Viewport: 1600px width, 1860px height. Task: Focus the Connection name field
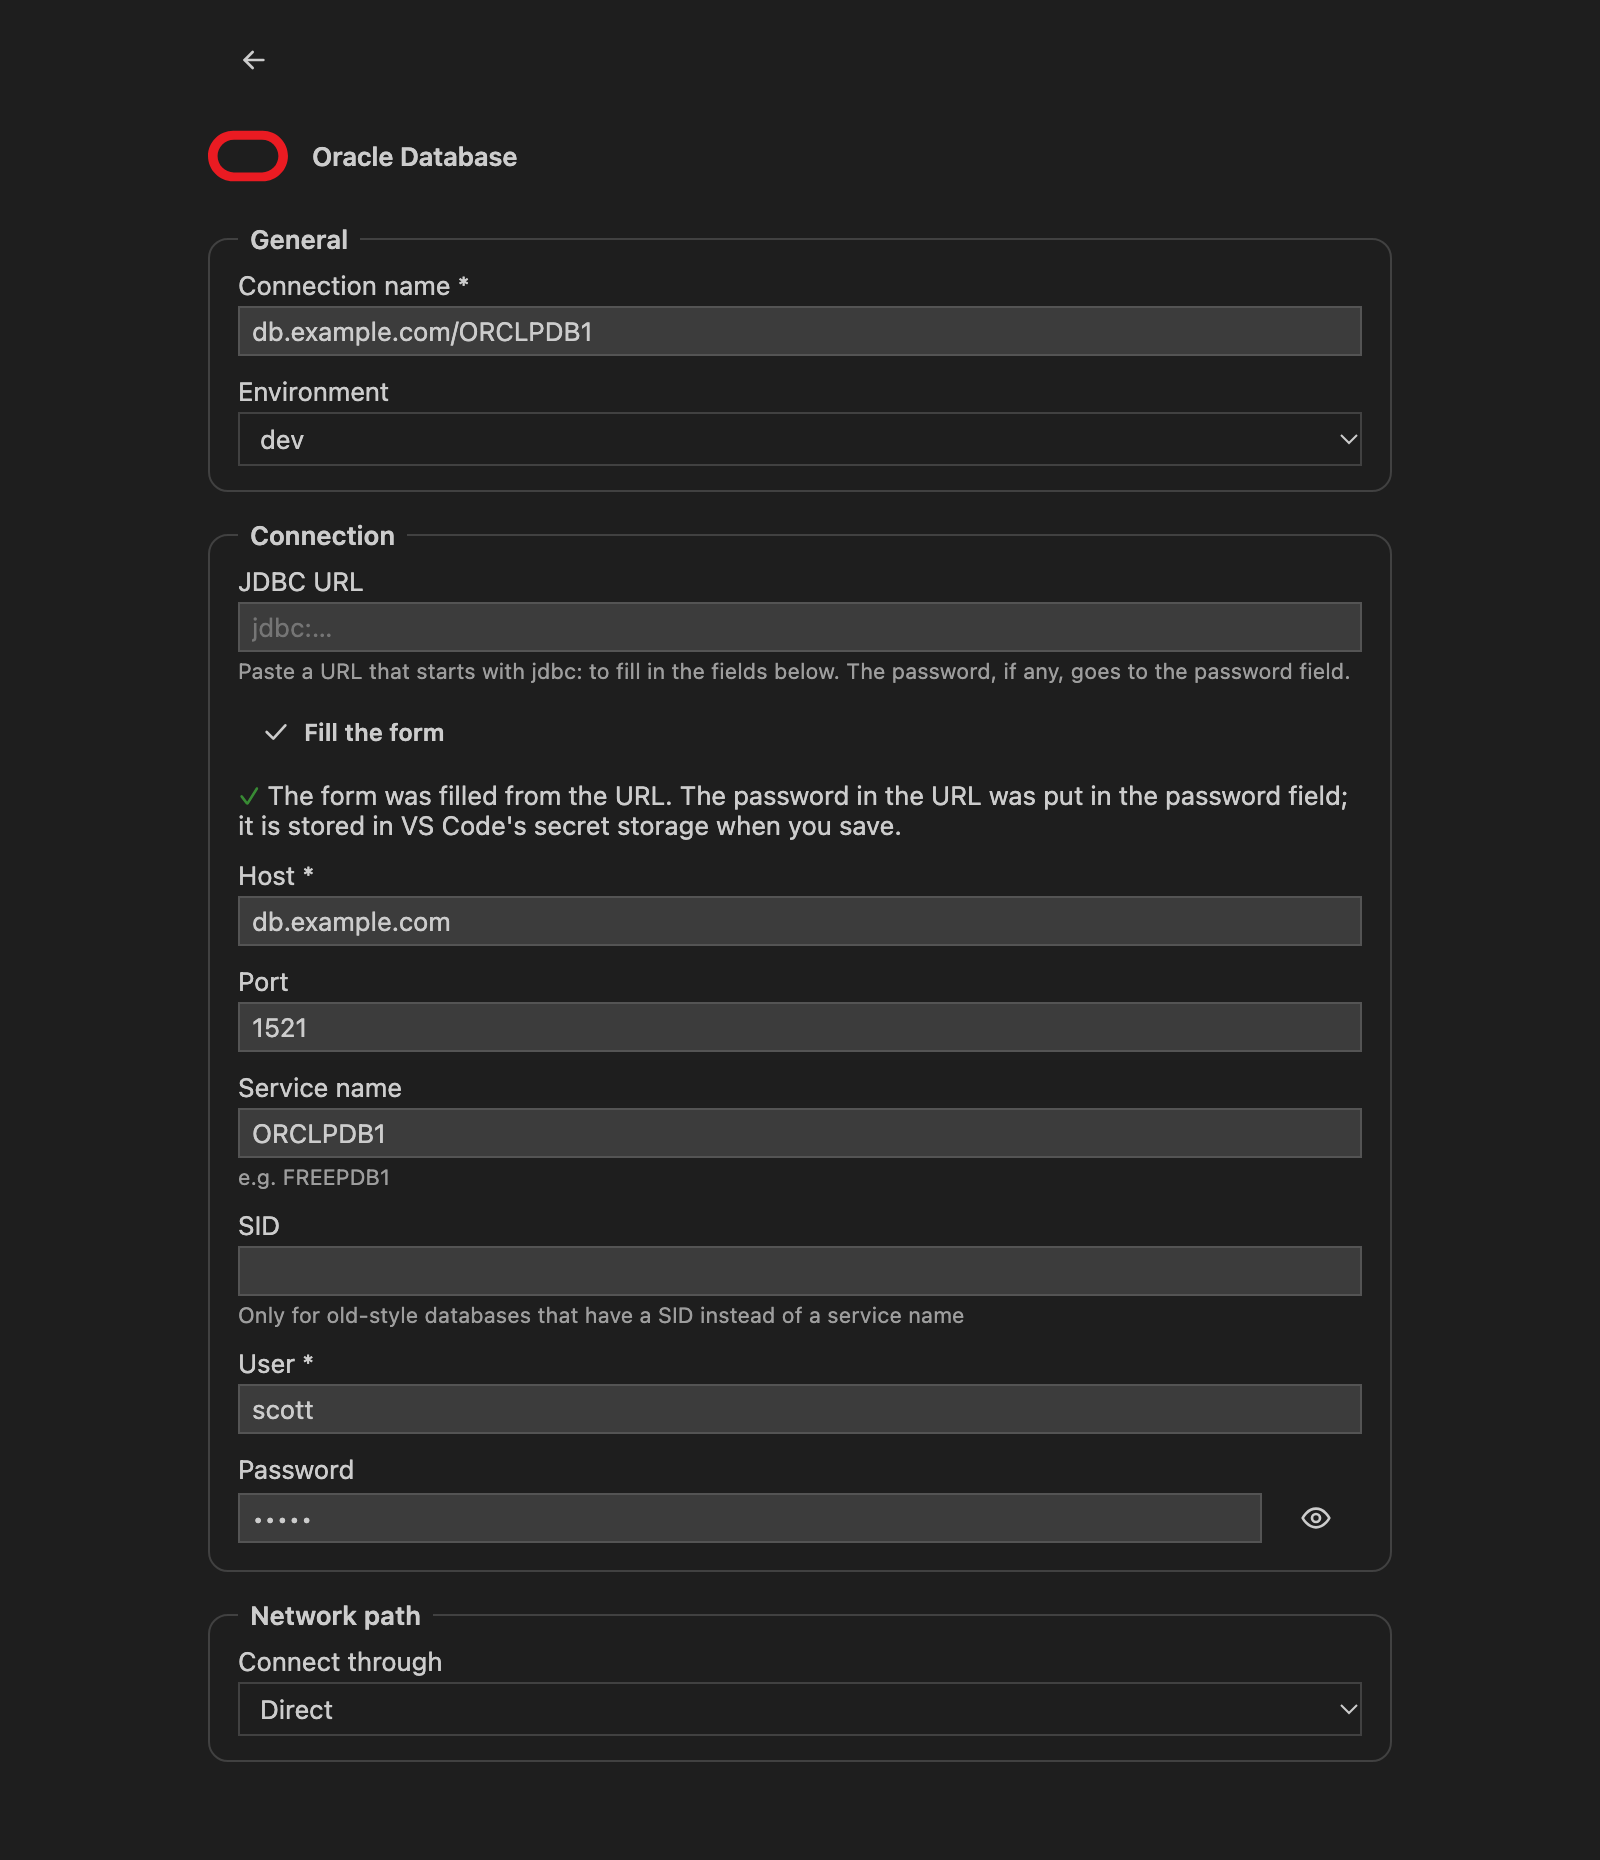800,331
